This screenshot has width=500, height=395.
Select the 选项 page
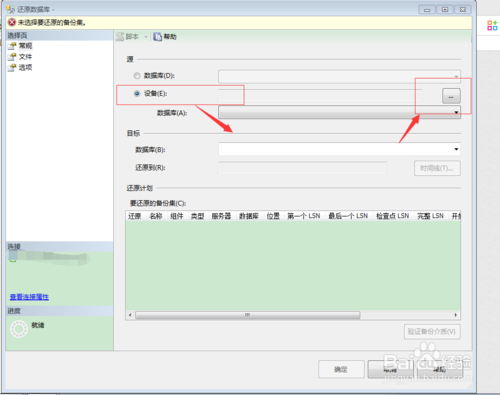(x=25, y=68)
